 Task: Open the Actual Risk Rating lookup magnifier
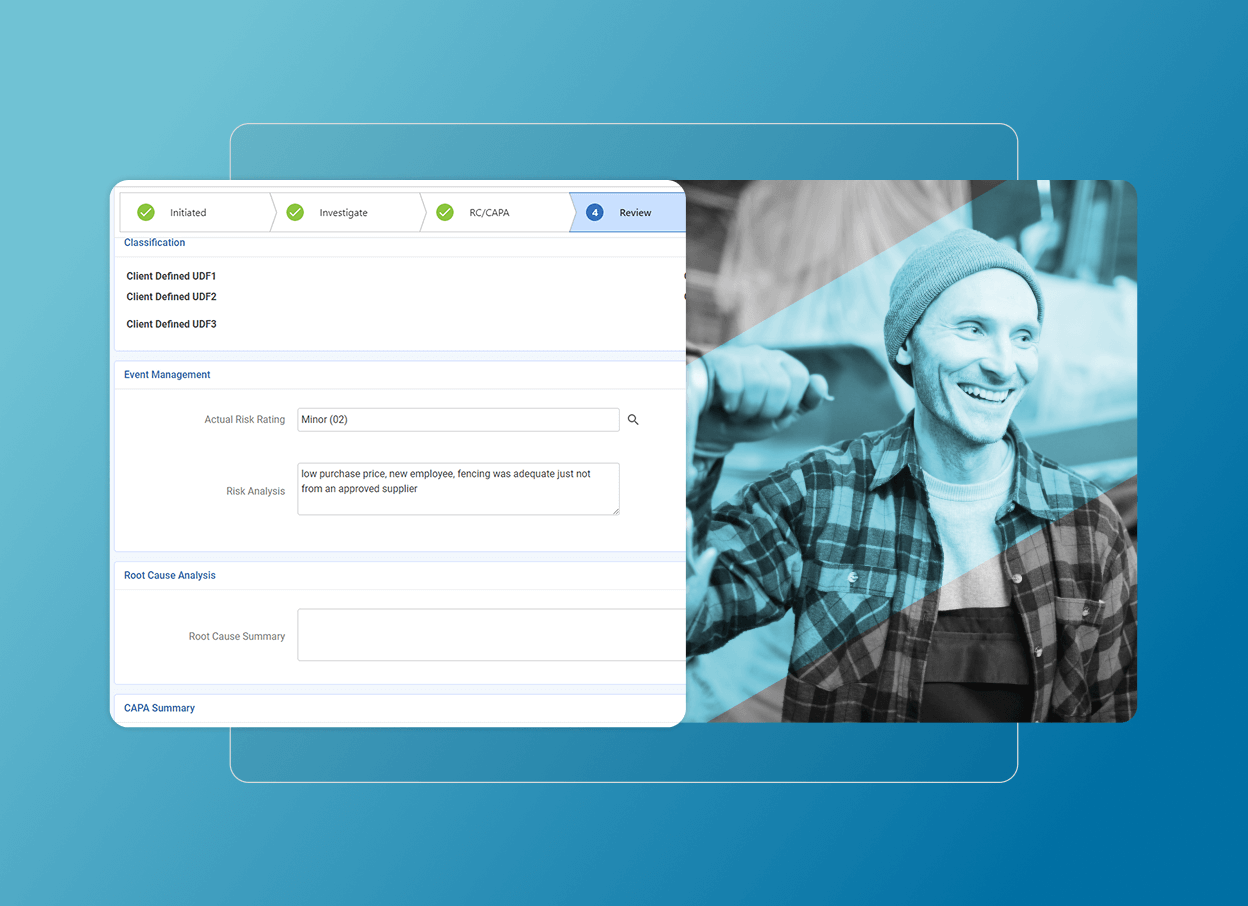(x=633, y=419)
